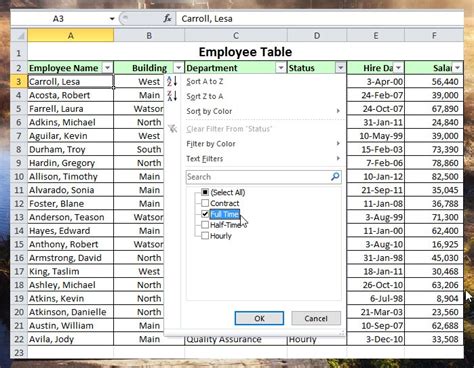The image size is (474, 368).
Task: Select row 5 header
Action: (19, 109)
